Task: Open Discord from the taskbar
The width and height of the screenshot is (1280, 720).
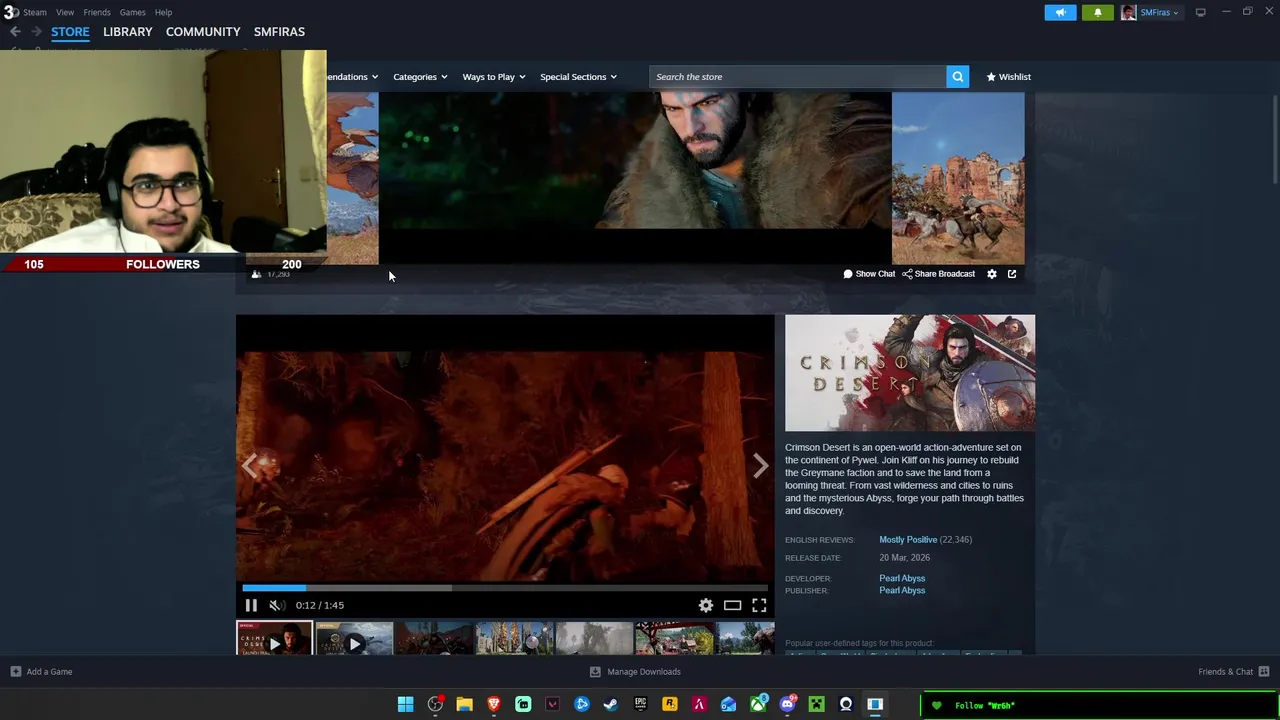Action: point(787,704)
